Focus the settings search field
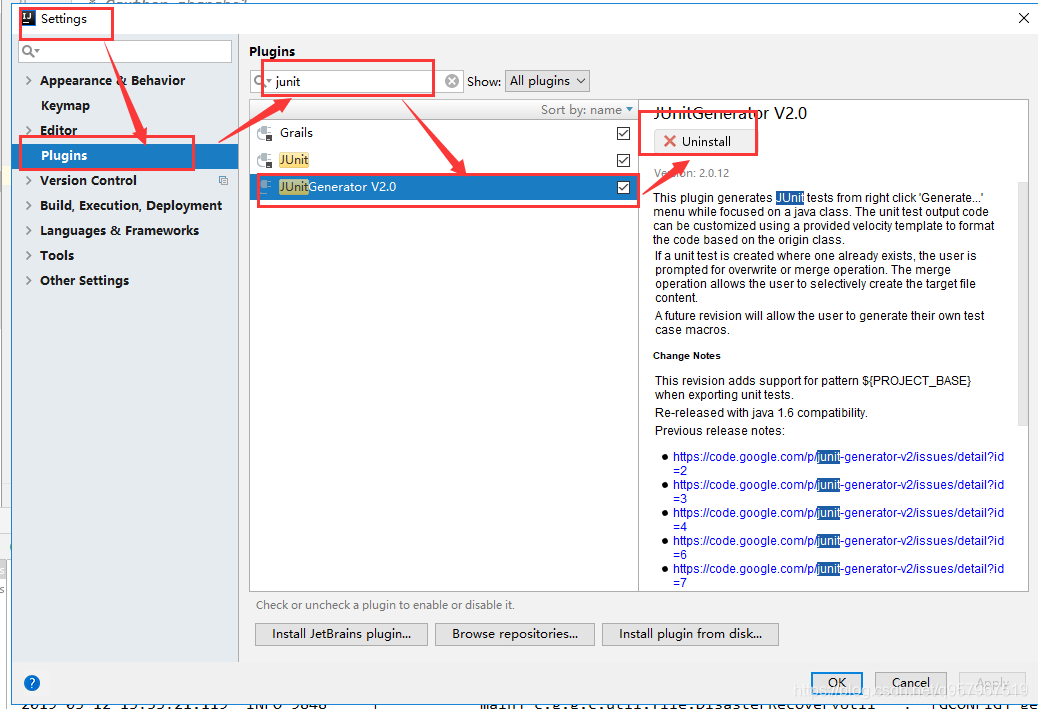This screenshot has height=709, width=1038. click(125, 51)
